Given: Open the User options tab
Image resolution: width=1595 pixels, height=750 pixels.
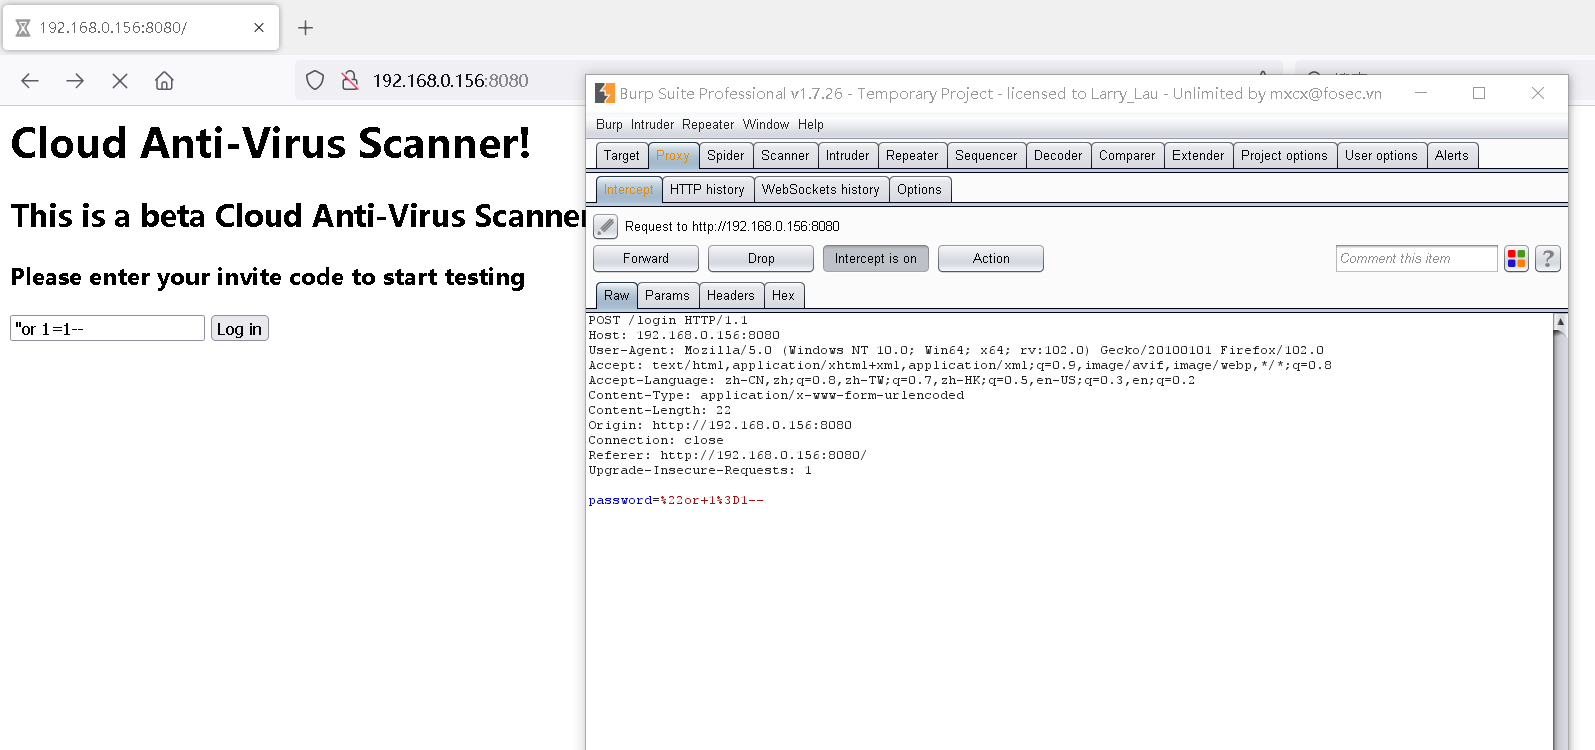Looking at the screenshot, I should pyautogui.click(x=1381, y=156).
